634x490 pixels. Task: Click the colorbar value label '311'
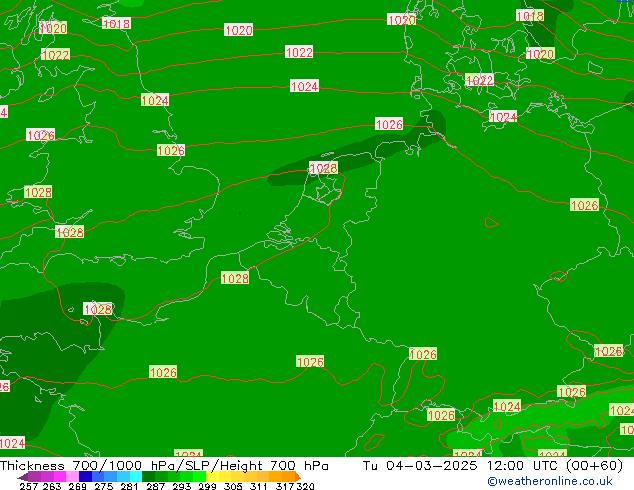point(259,486)
